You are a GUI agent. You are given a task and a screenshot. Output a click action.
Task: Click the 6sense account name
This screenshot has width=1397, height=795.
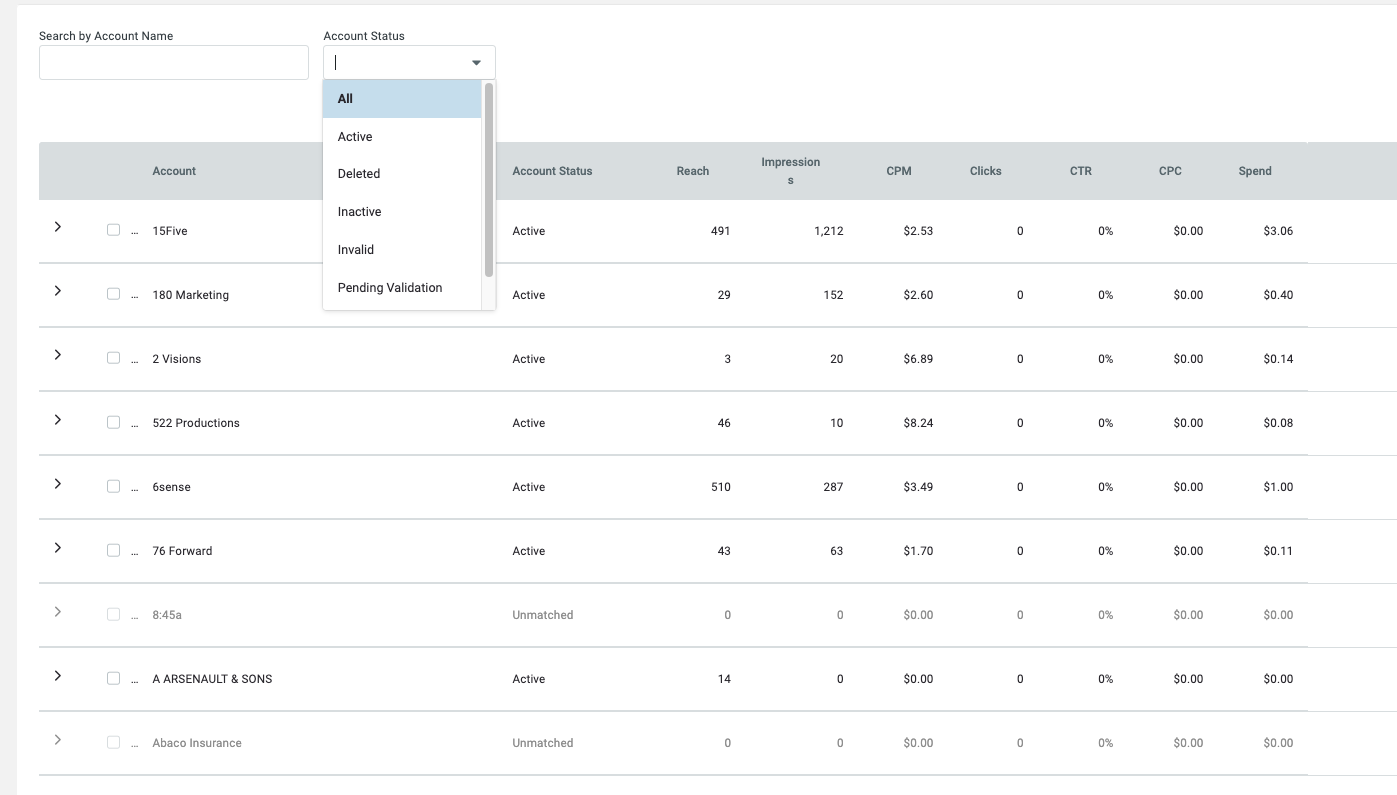171,487
